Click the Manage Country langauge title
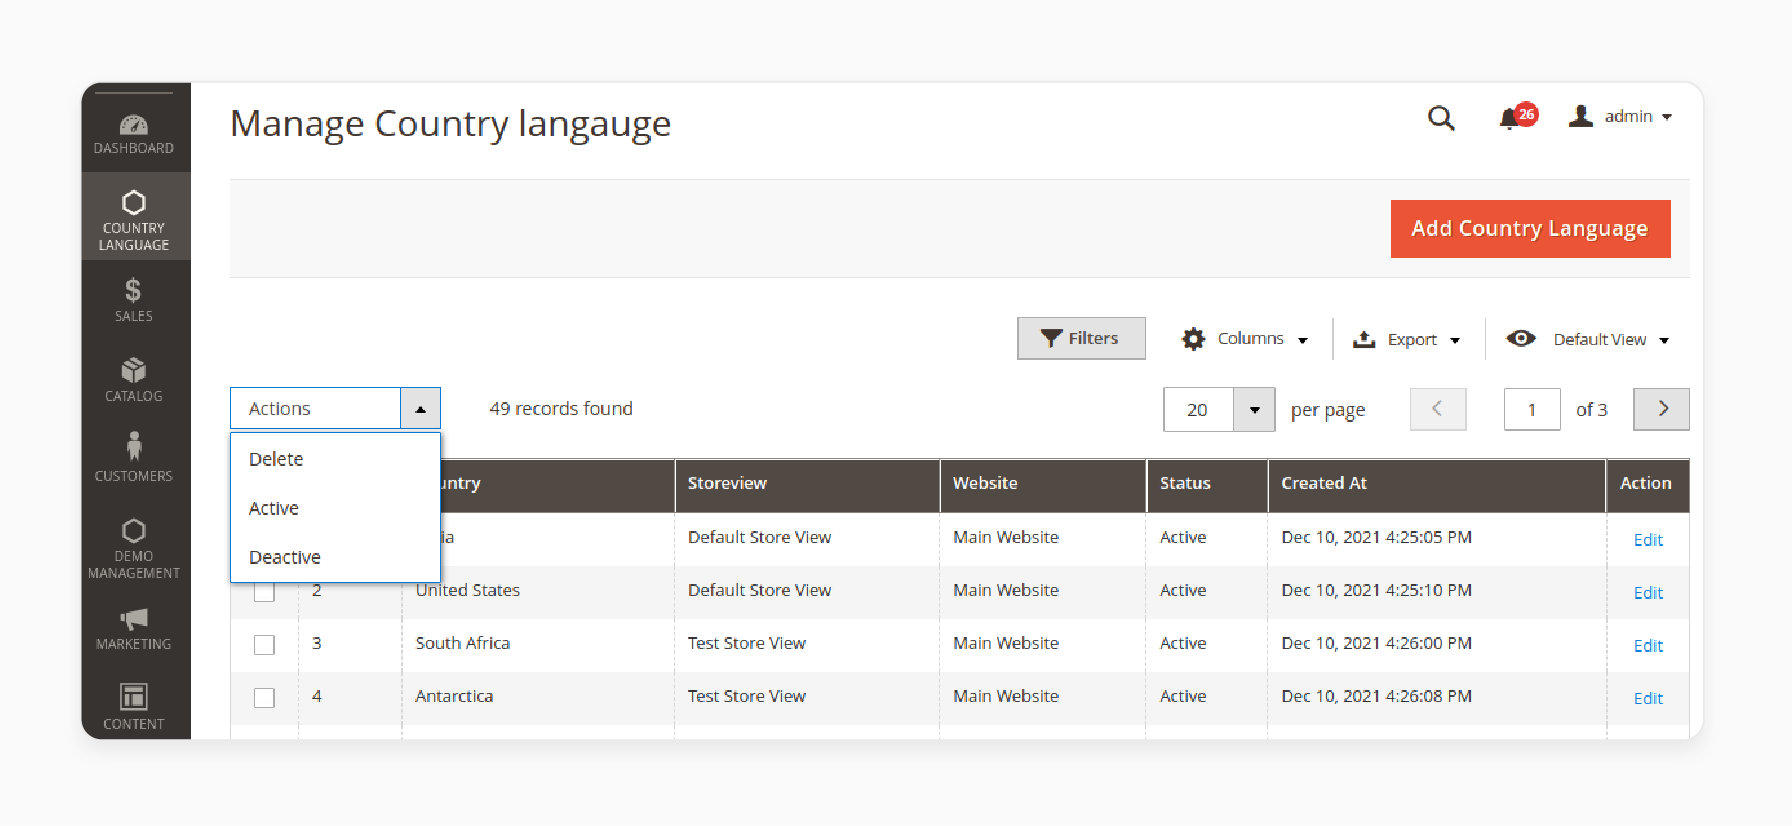The height and width of the screenshot is (826, 1792). click(x=451, y=124)
